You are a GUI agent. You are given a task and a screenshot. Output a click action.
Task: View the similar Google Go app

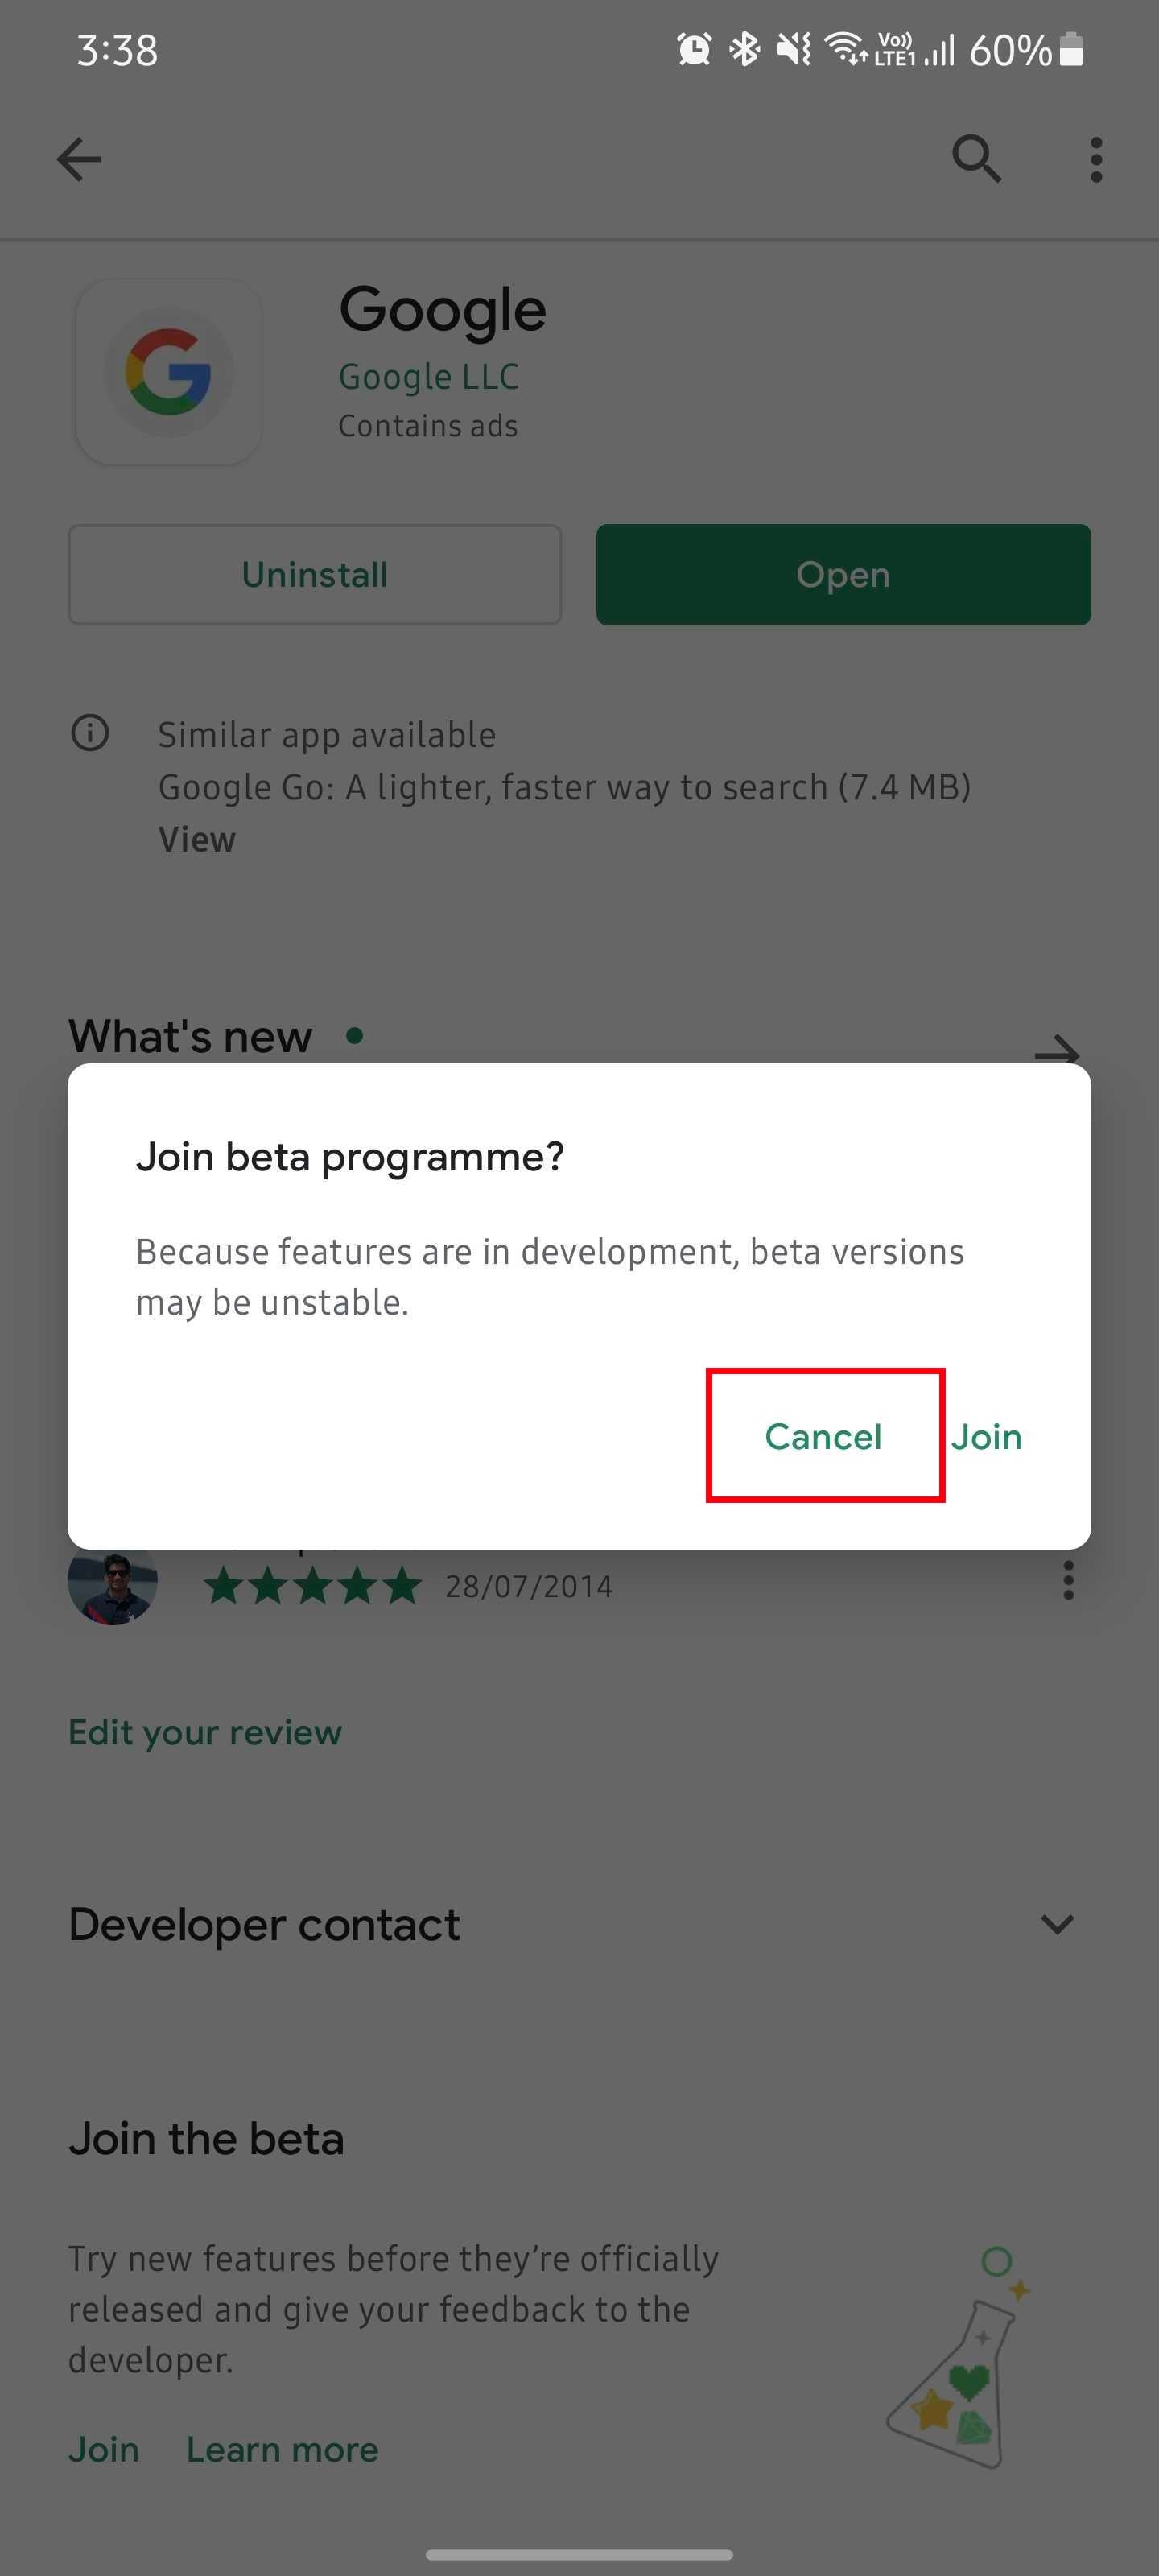pos(197,839)
